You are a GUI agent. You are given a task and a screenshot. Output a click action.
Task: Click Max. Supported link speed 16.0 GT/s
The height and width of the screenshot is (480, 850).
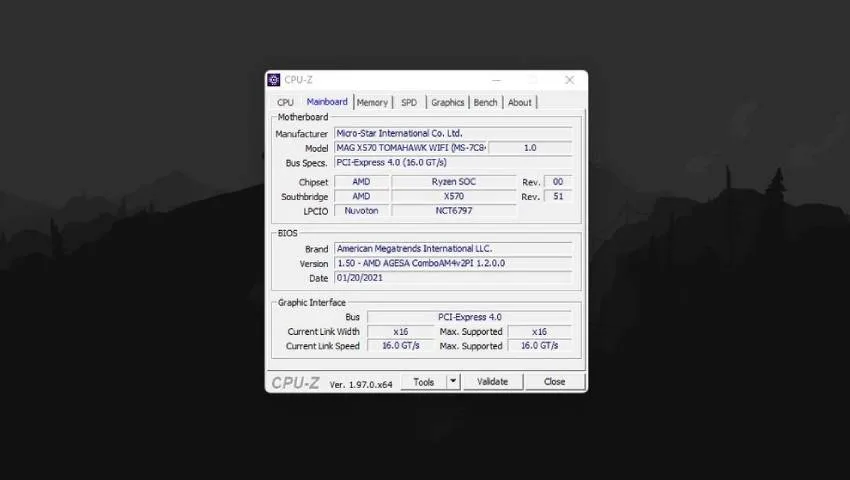point(539,346)
